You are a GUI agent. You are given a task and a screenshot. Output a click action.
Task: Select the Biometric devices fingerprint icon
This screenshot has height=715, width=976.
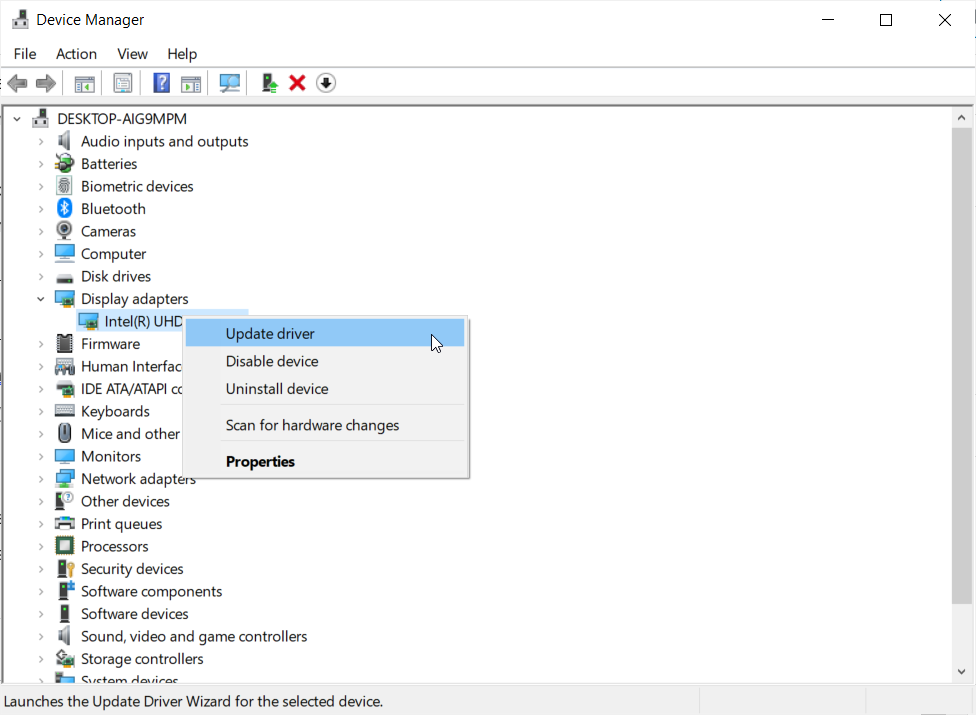point(64,186)
